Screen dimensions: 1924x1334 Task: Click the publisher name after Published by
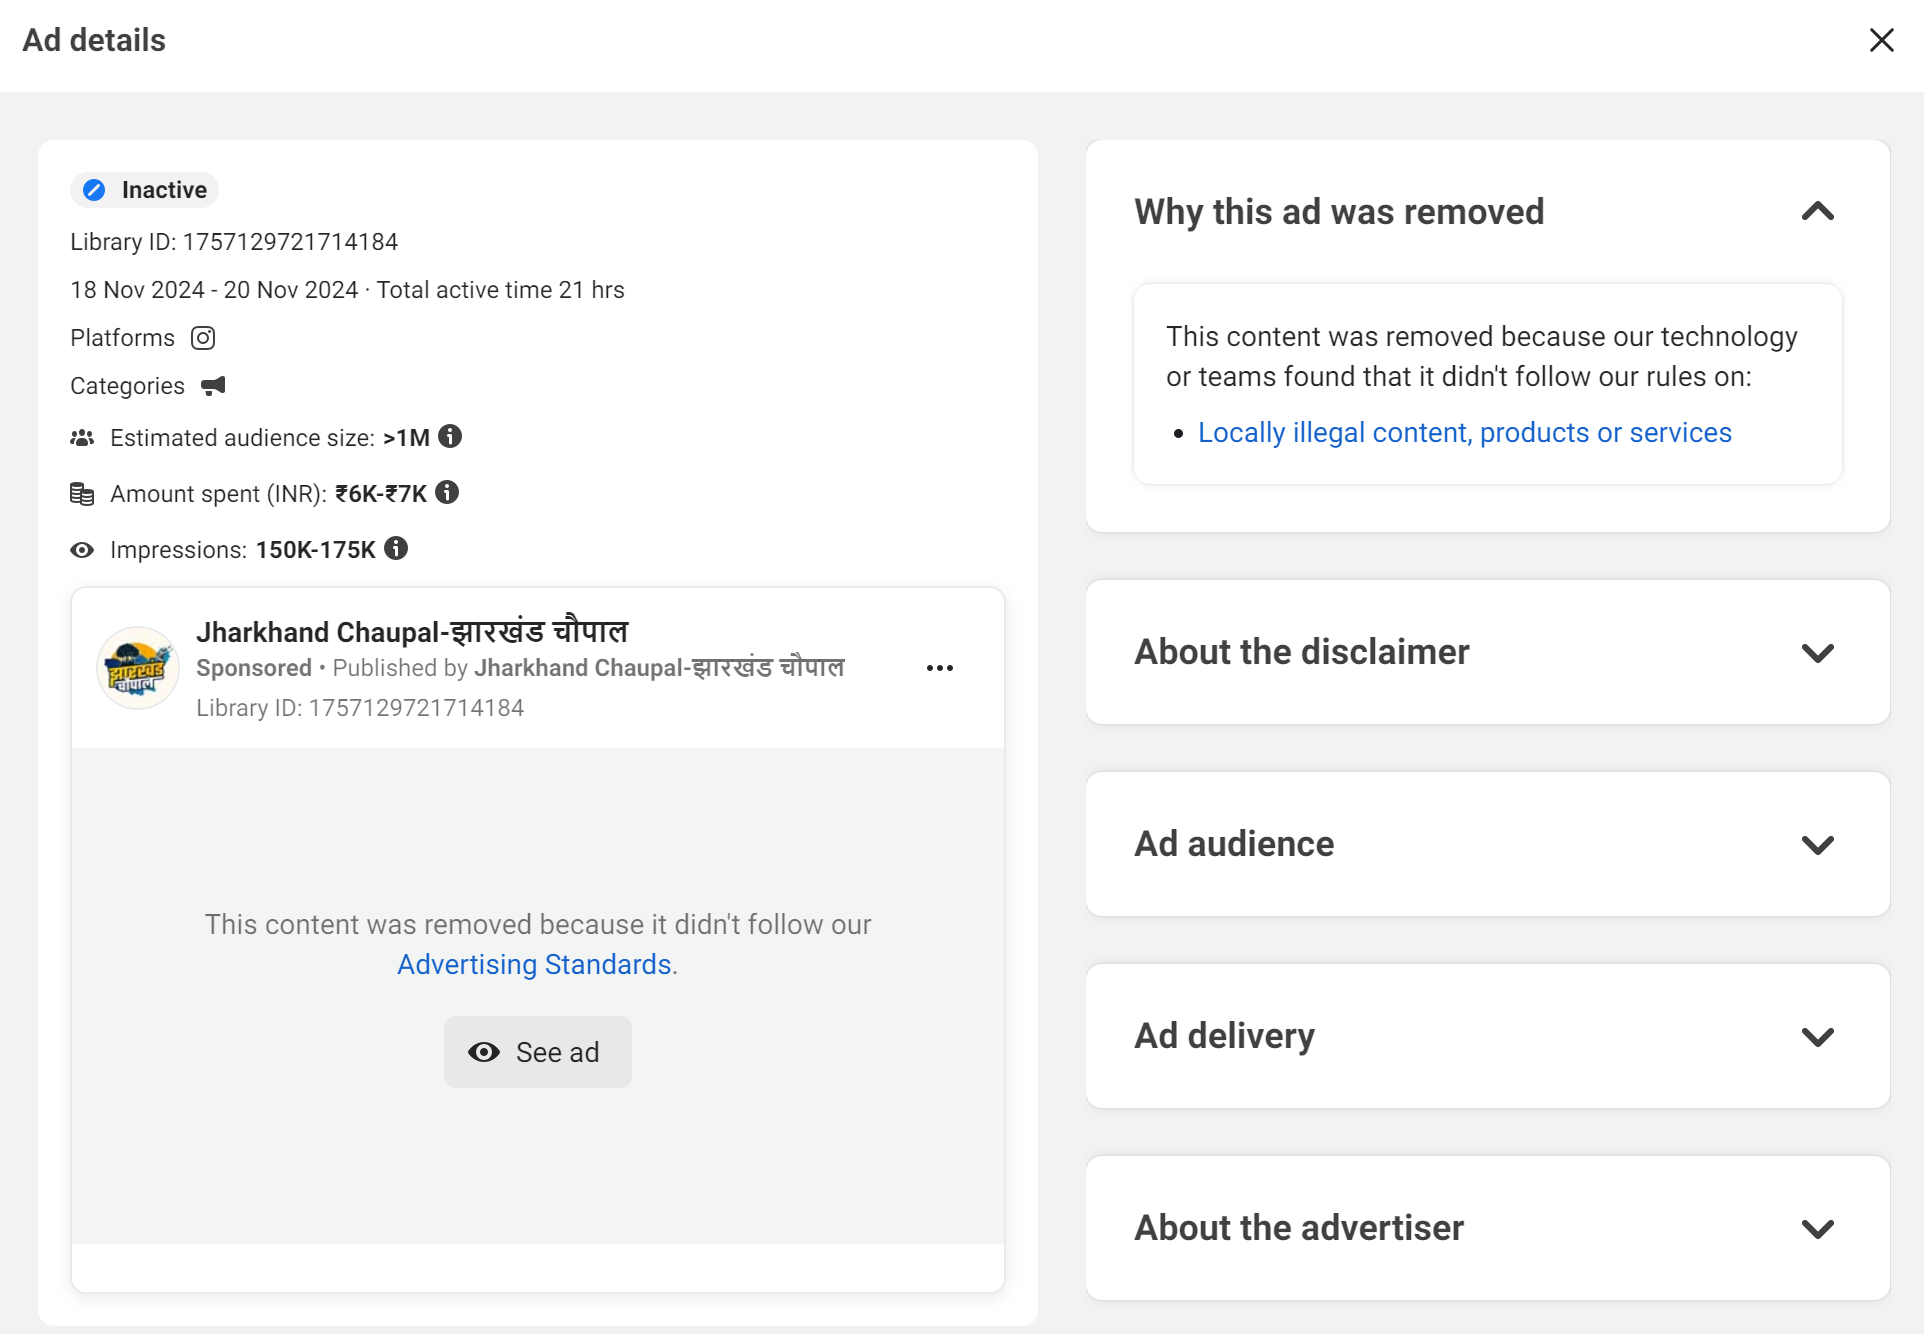[659, 668]
